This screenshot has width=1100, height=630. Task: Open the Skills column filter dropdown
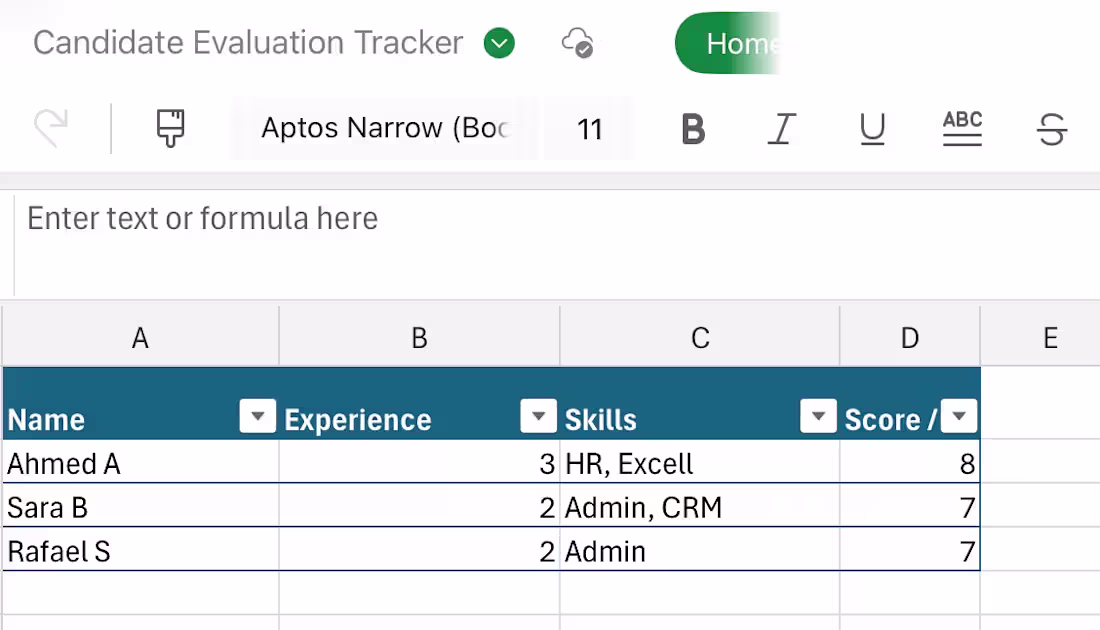[818, 416]
